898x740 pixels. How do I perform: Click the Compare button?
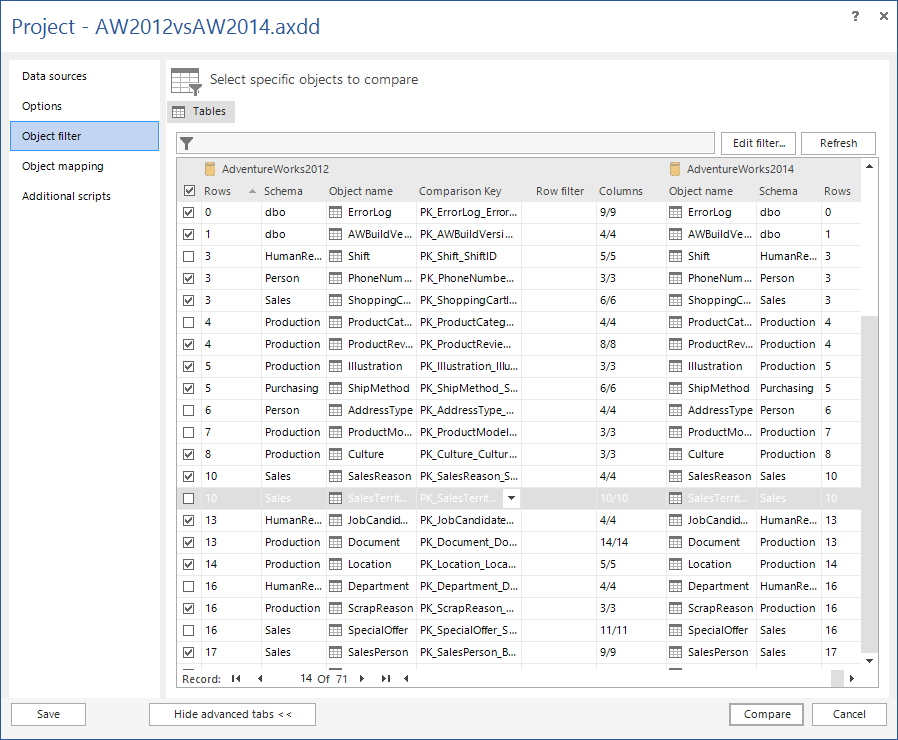click(x=766, y=714)
